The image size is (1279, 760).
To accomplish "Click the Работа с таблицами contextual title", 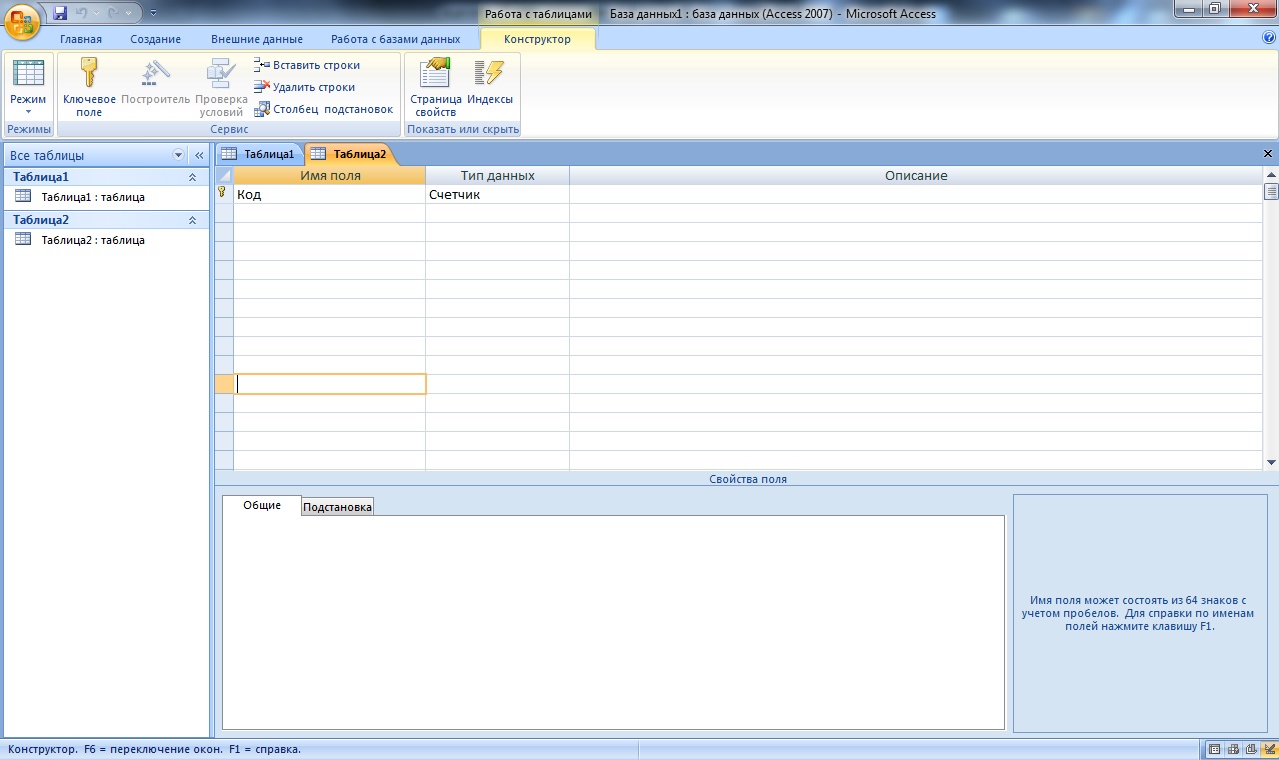I will tap(538, 14).
